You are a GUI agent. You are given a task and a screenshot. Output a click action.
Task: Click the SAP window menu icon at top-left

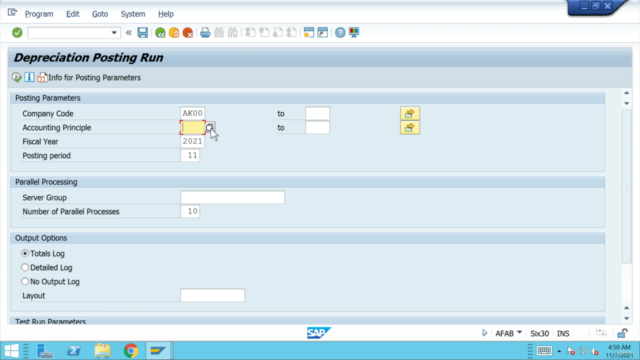[12, 13]
